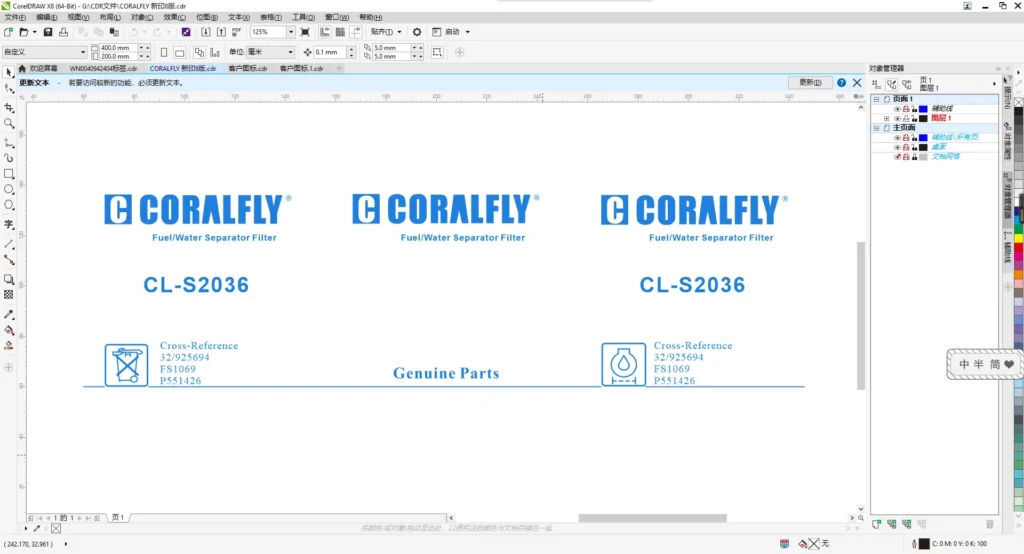Select the Crop tool
1024x554 pixels.
[x=8, y=107]
